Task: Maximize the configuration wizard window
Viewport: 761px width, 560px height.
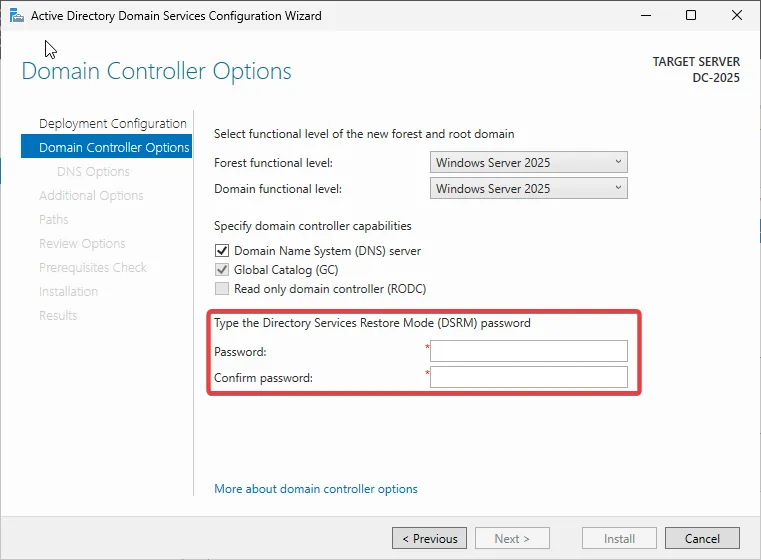Action: (x=691, y=16)
